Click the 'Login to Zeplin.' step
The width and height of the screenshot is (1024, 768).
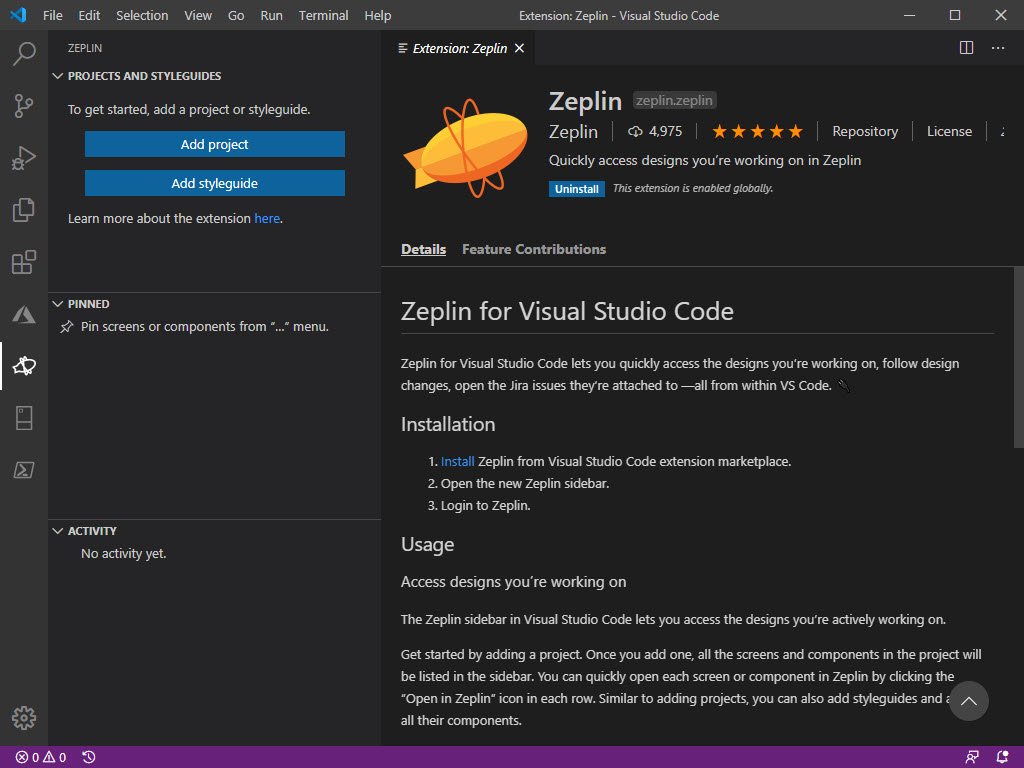coord(485,505)
